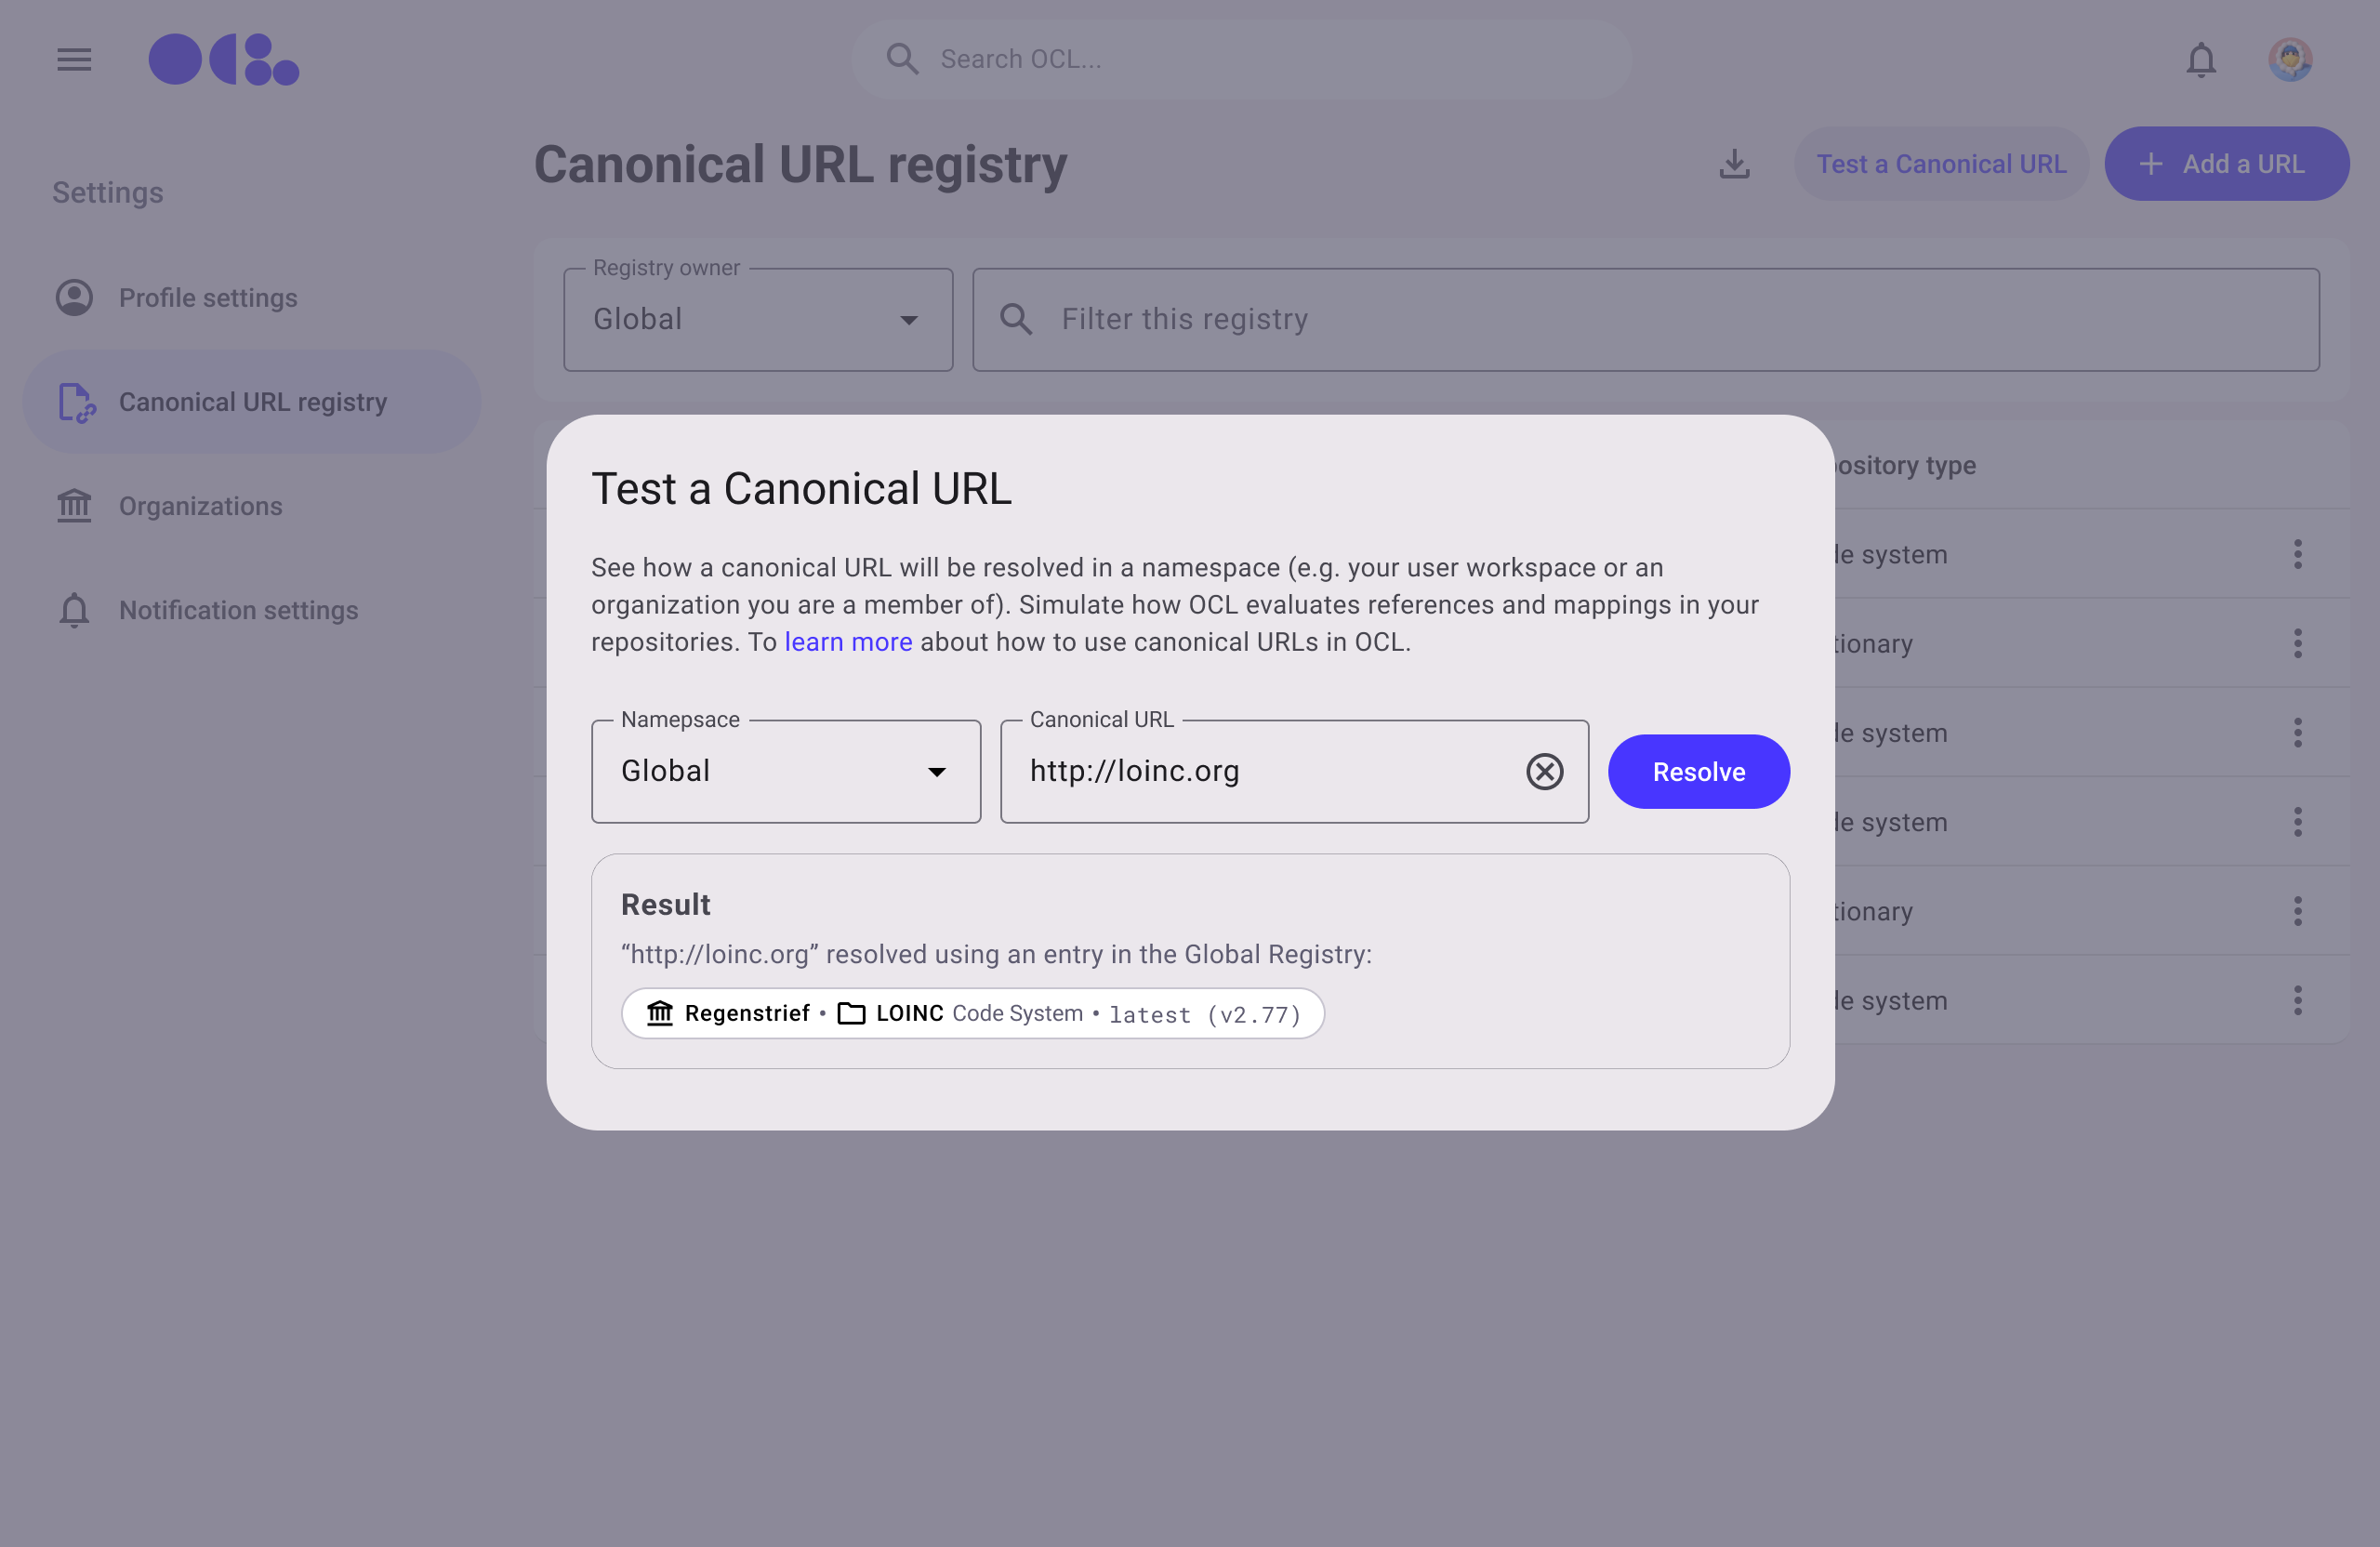Click the OCL logo

coord(224,60)
